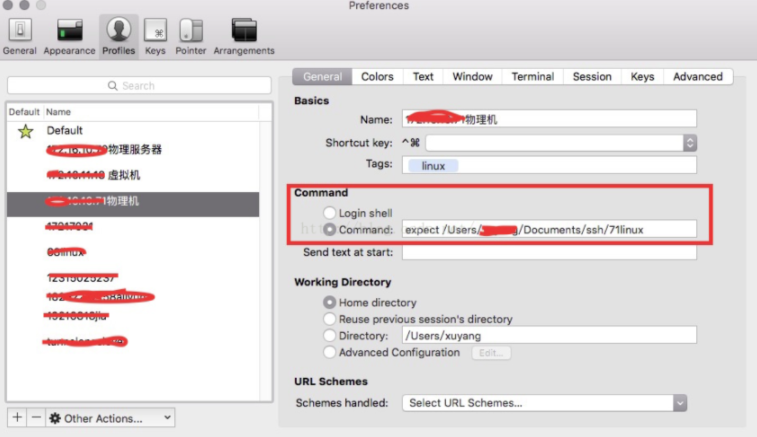Switch to the Terminal tab
The image size is (757, 437).
pyautogui.click(x=533, y=76)
